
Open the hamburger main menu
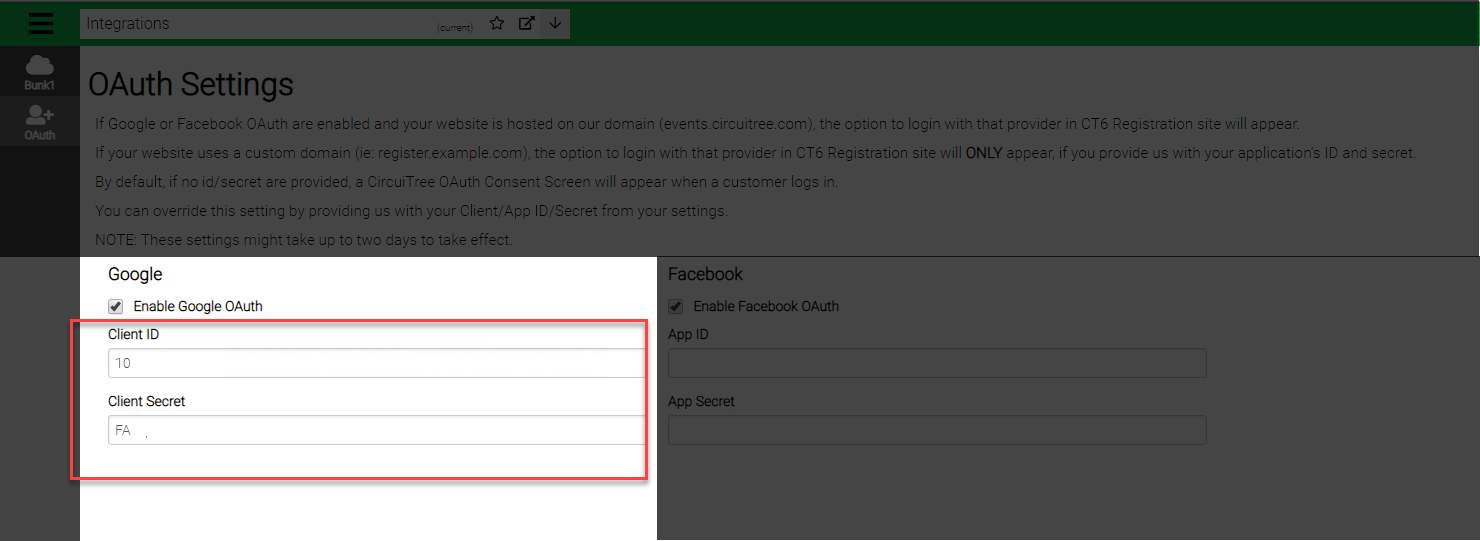[40, 23]
